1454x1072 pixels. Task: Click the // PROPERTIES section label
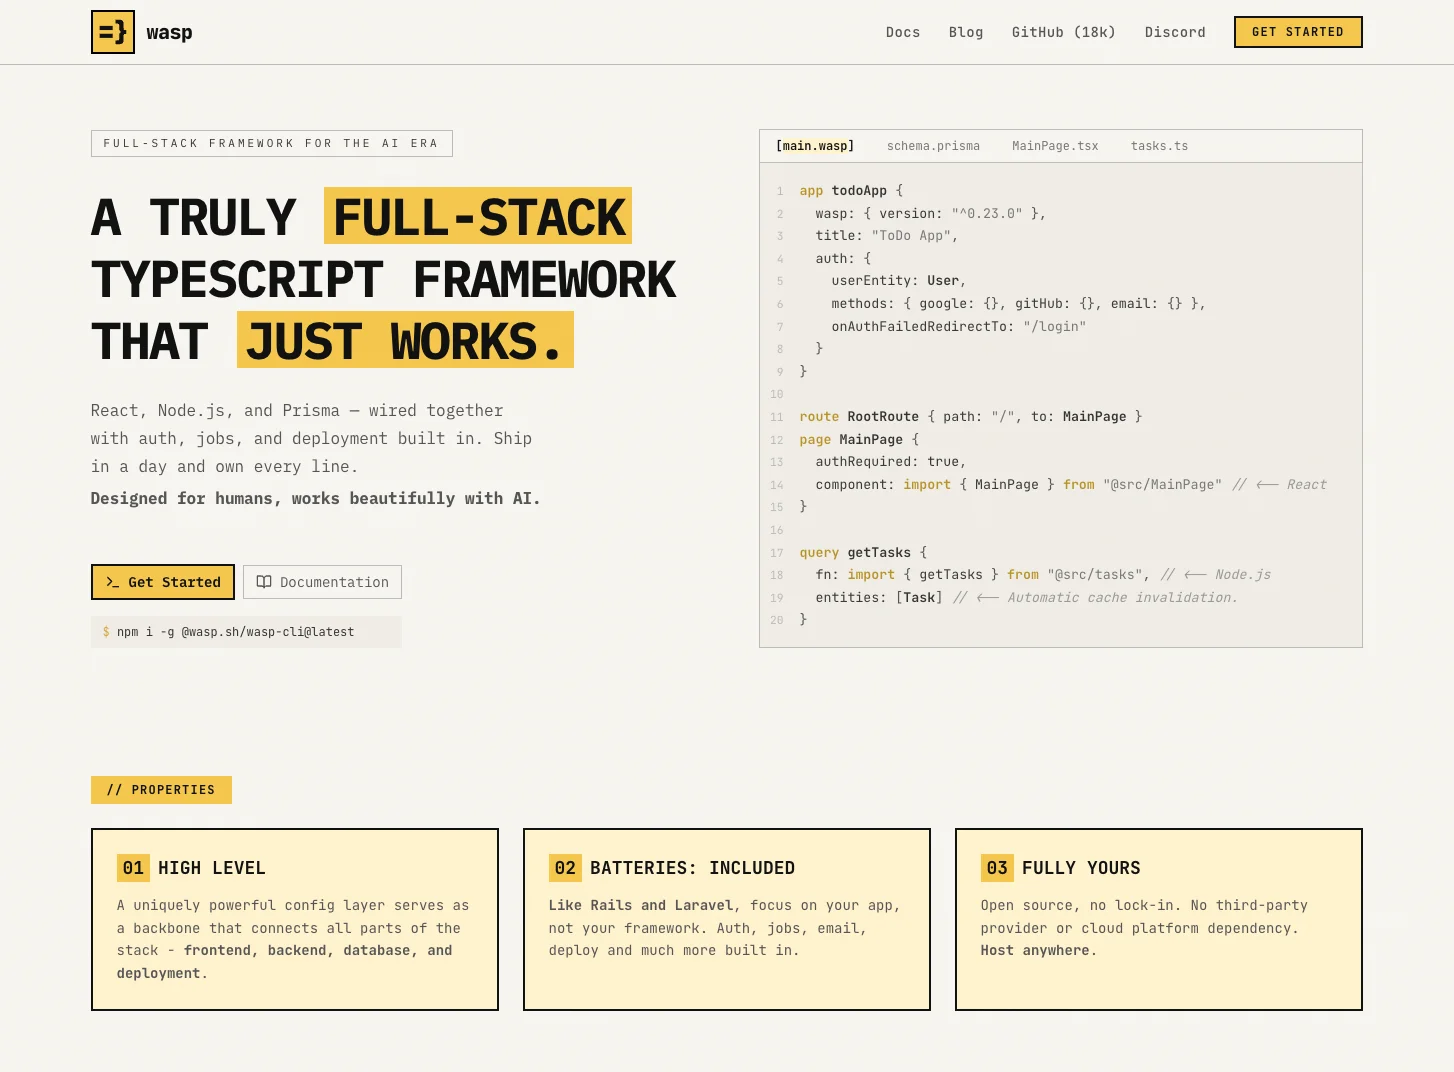click(161, 790)
